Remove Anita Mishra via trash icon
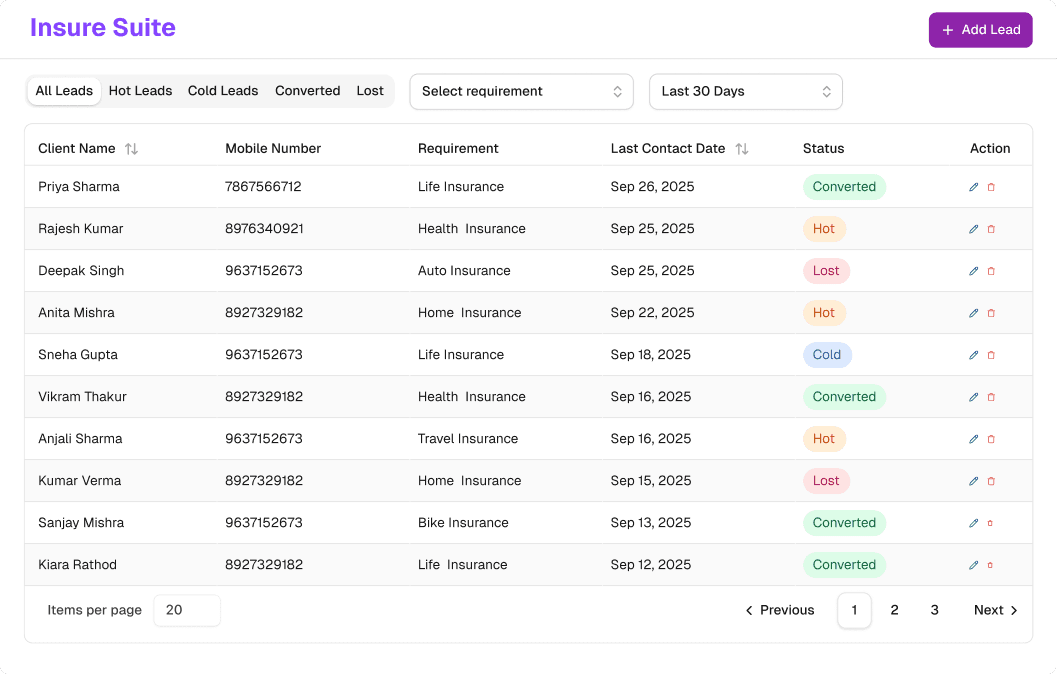 point(991,313)
